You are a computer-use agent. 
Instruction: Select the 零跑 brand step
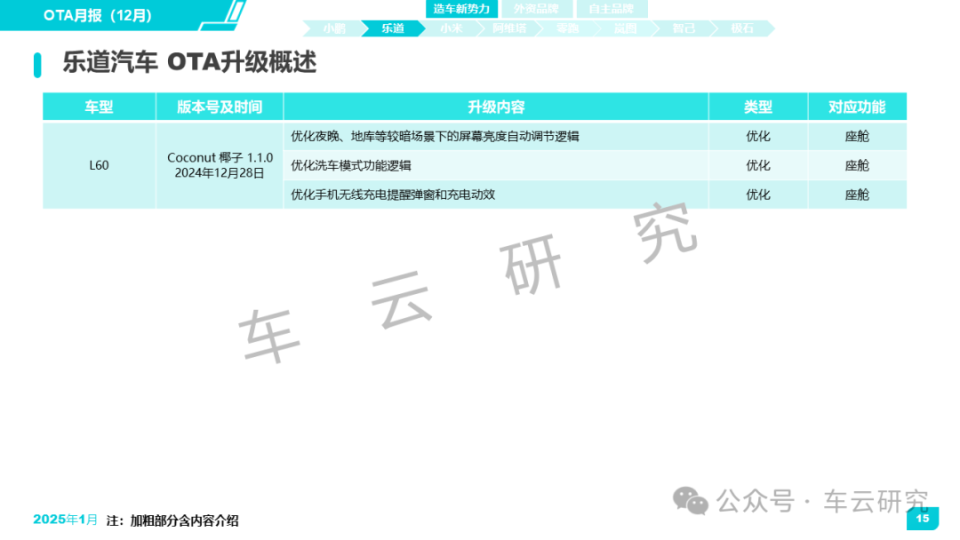click(x=567, y=28)
